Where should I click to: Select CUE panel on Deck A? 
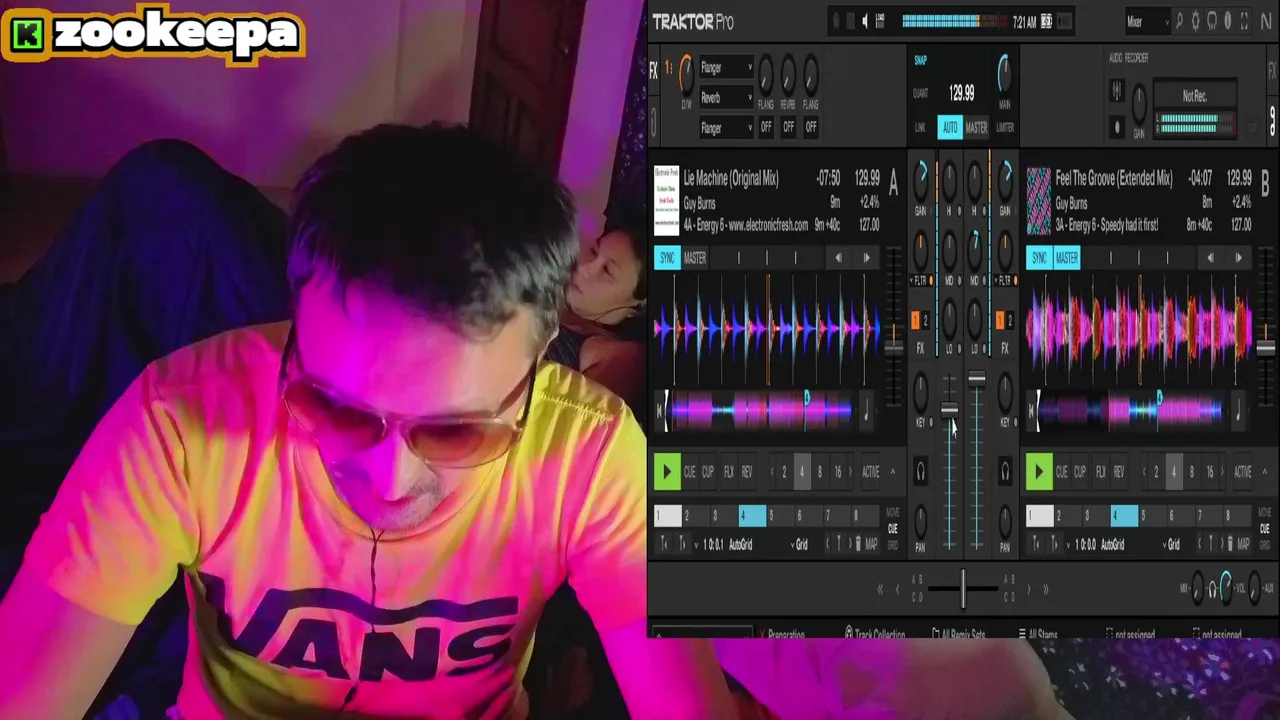pos(893,529)
